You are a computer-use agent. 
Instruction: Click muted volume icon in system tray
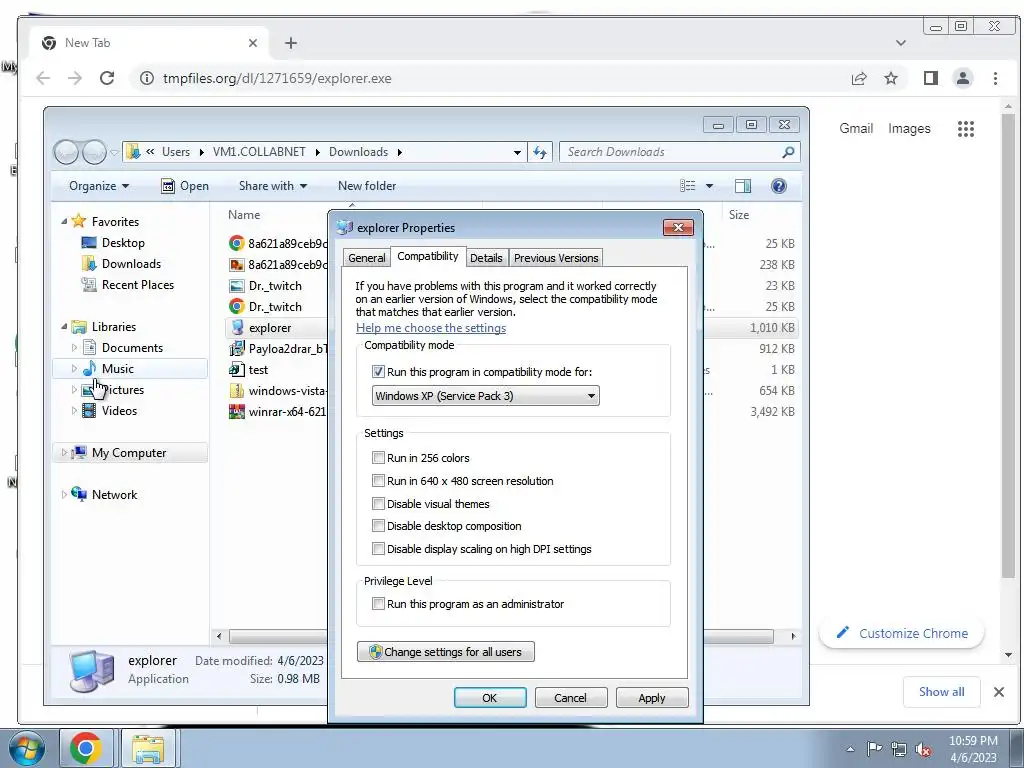click(923, 749)
